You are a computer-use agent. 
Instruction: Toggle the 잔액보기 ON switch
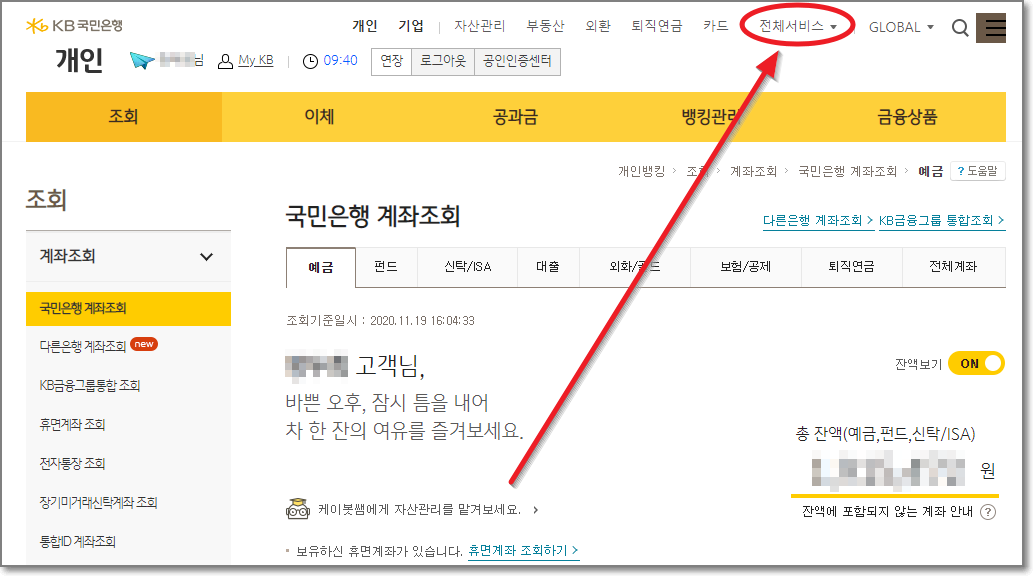pos(976,363)
